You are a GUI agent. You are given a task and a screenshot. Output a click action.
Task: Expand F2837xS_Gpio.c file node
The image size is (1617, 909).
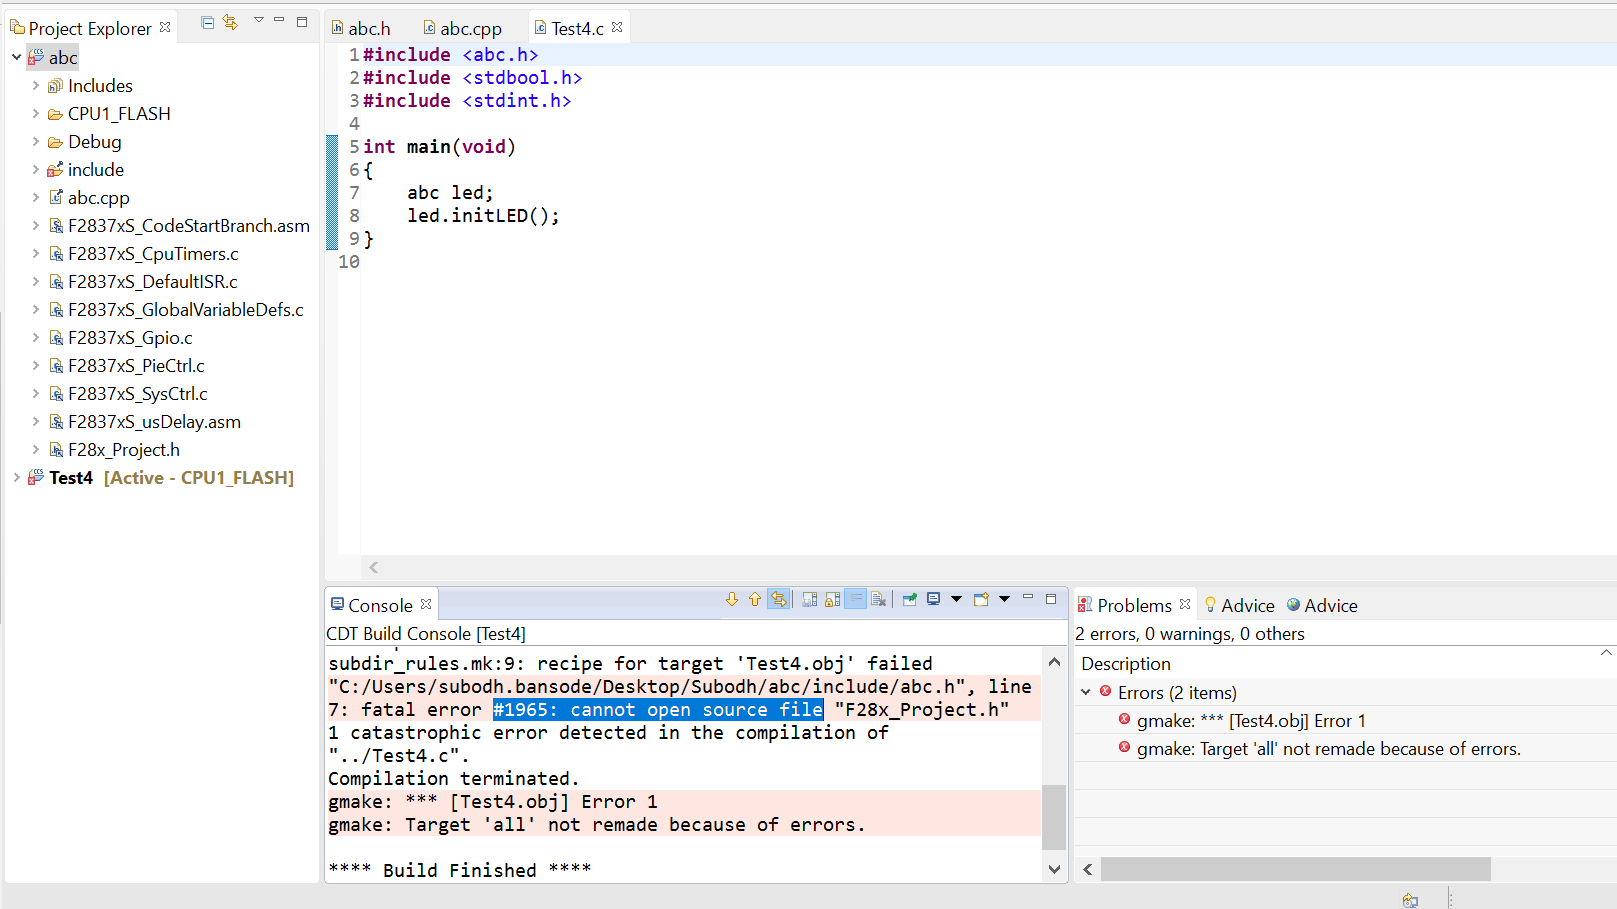click(x=36, y=337)
